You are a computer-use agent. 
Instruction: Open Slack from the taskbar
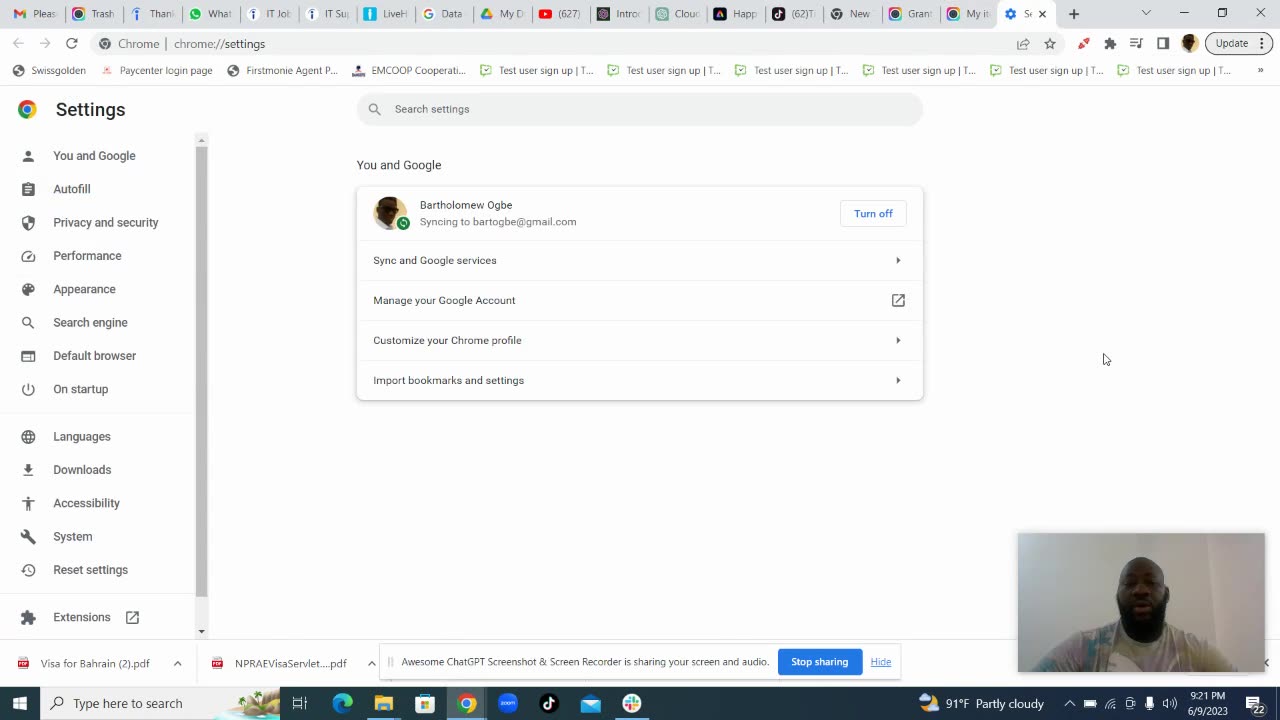tap(632, 703)
